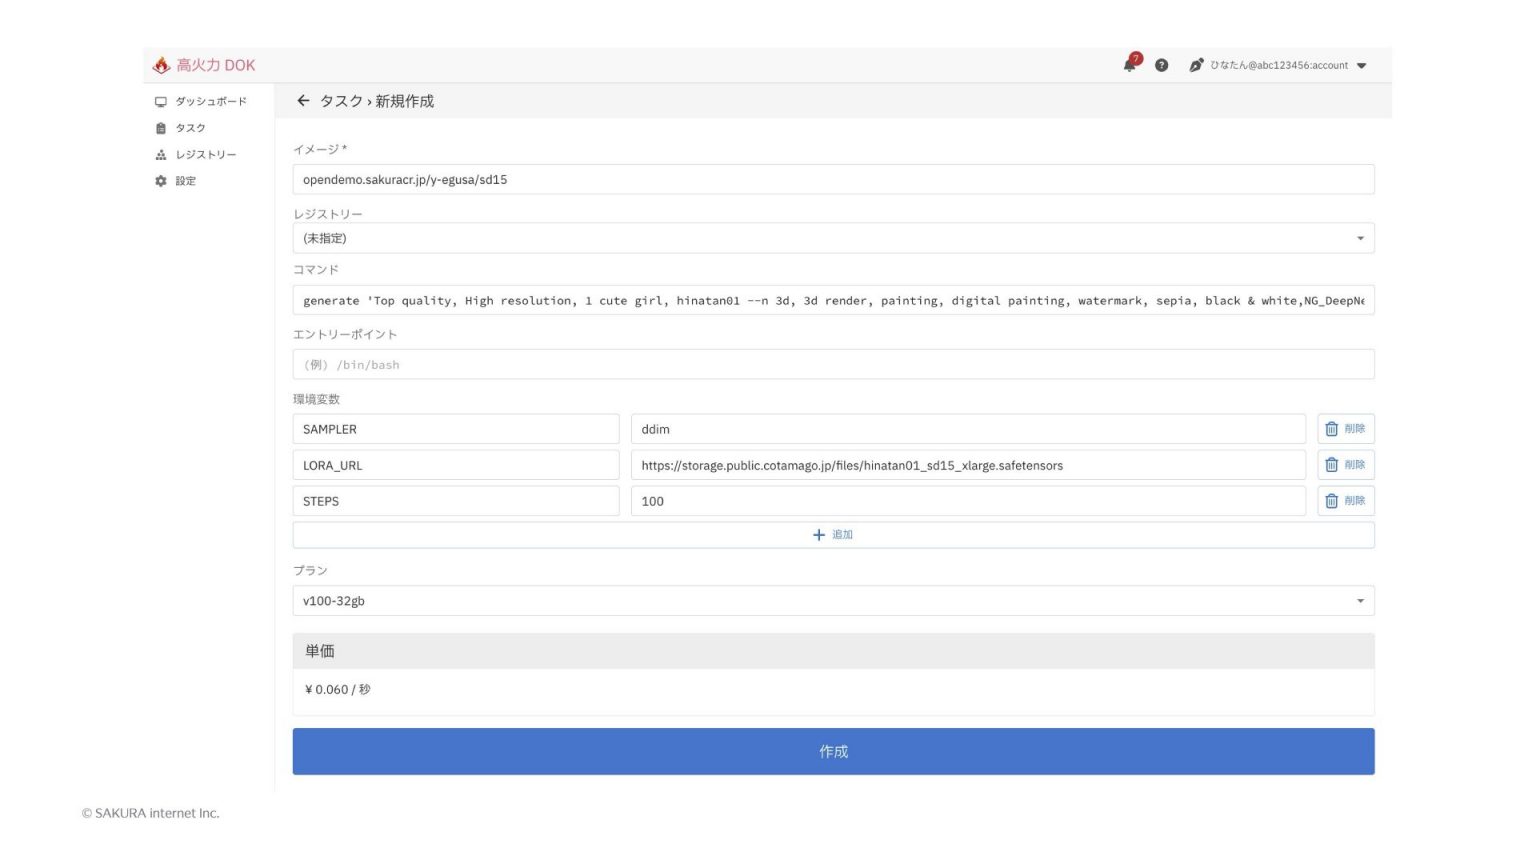Open the レジストリー selection dropdown
Image resolution: width=1536 pixels, height=864 pixels.
(x=1359, y=238)
